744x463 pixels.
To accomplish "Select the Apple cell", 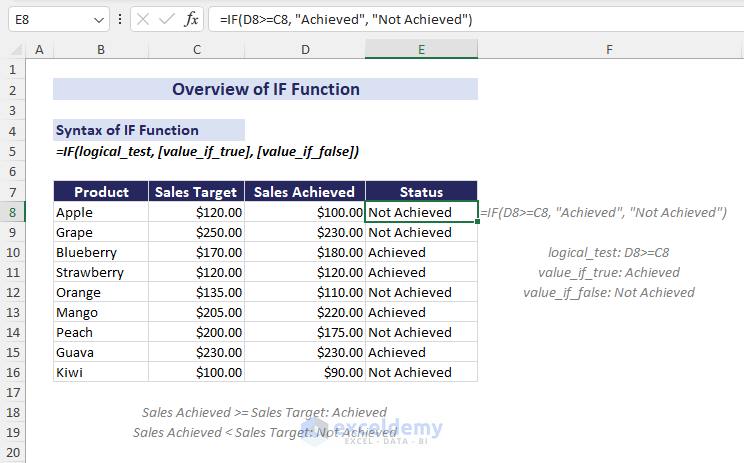I will coord(101,213).
